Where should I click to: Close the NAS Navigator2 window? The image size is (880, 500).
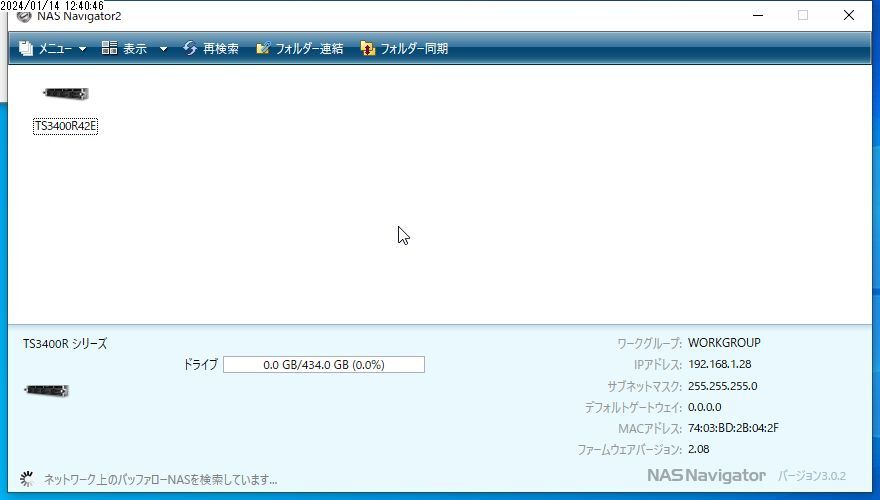click(x=849, y=15)
